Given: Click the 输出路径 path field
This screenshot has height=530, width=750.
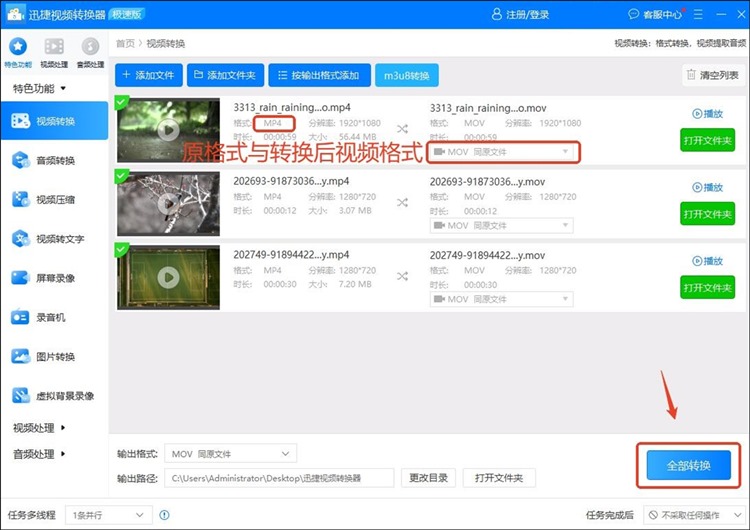Looking at the screenshot, I should click(x=279, y=478).
